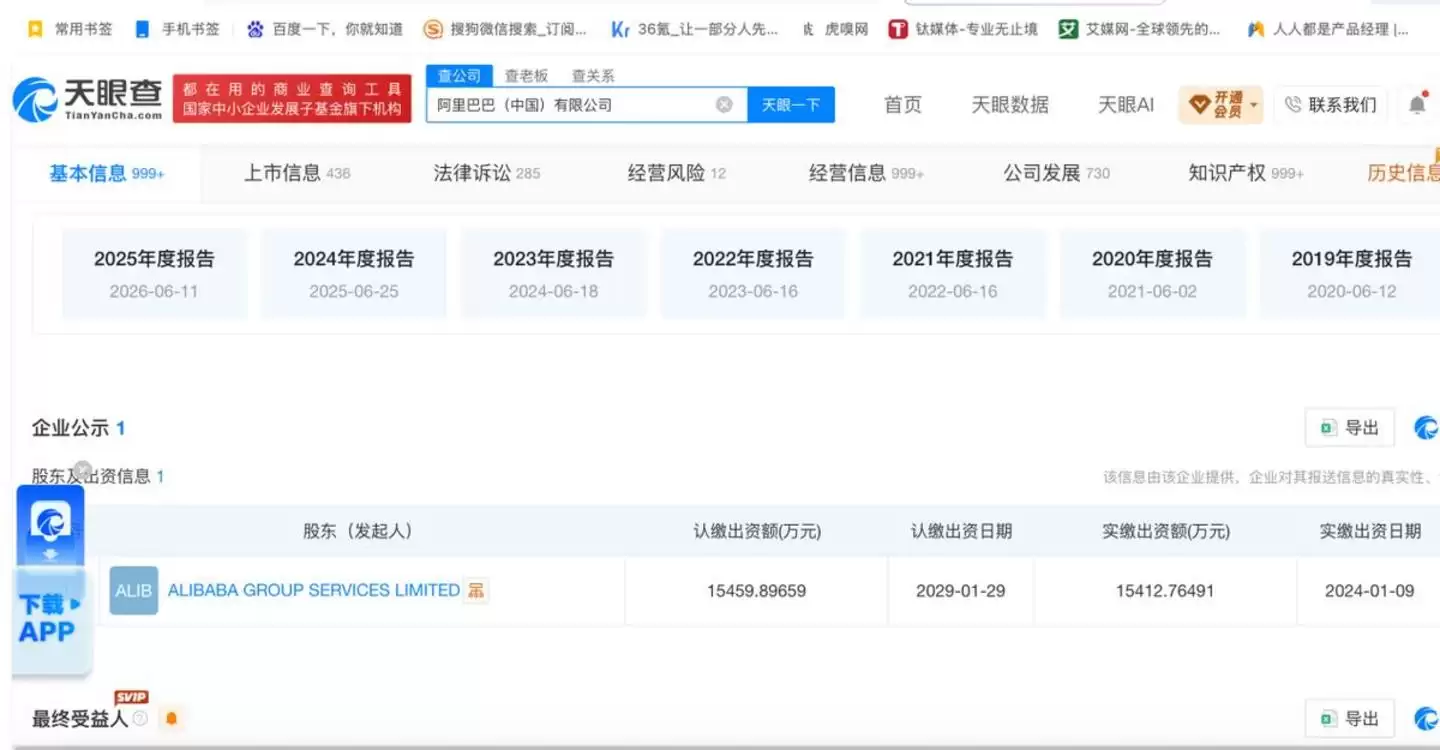
Task: Open 常用书签 bookmark folder icon
Action: coord(35,29)
